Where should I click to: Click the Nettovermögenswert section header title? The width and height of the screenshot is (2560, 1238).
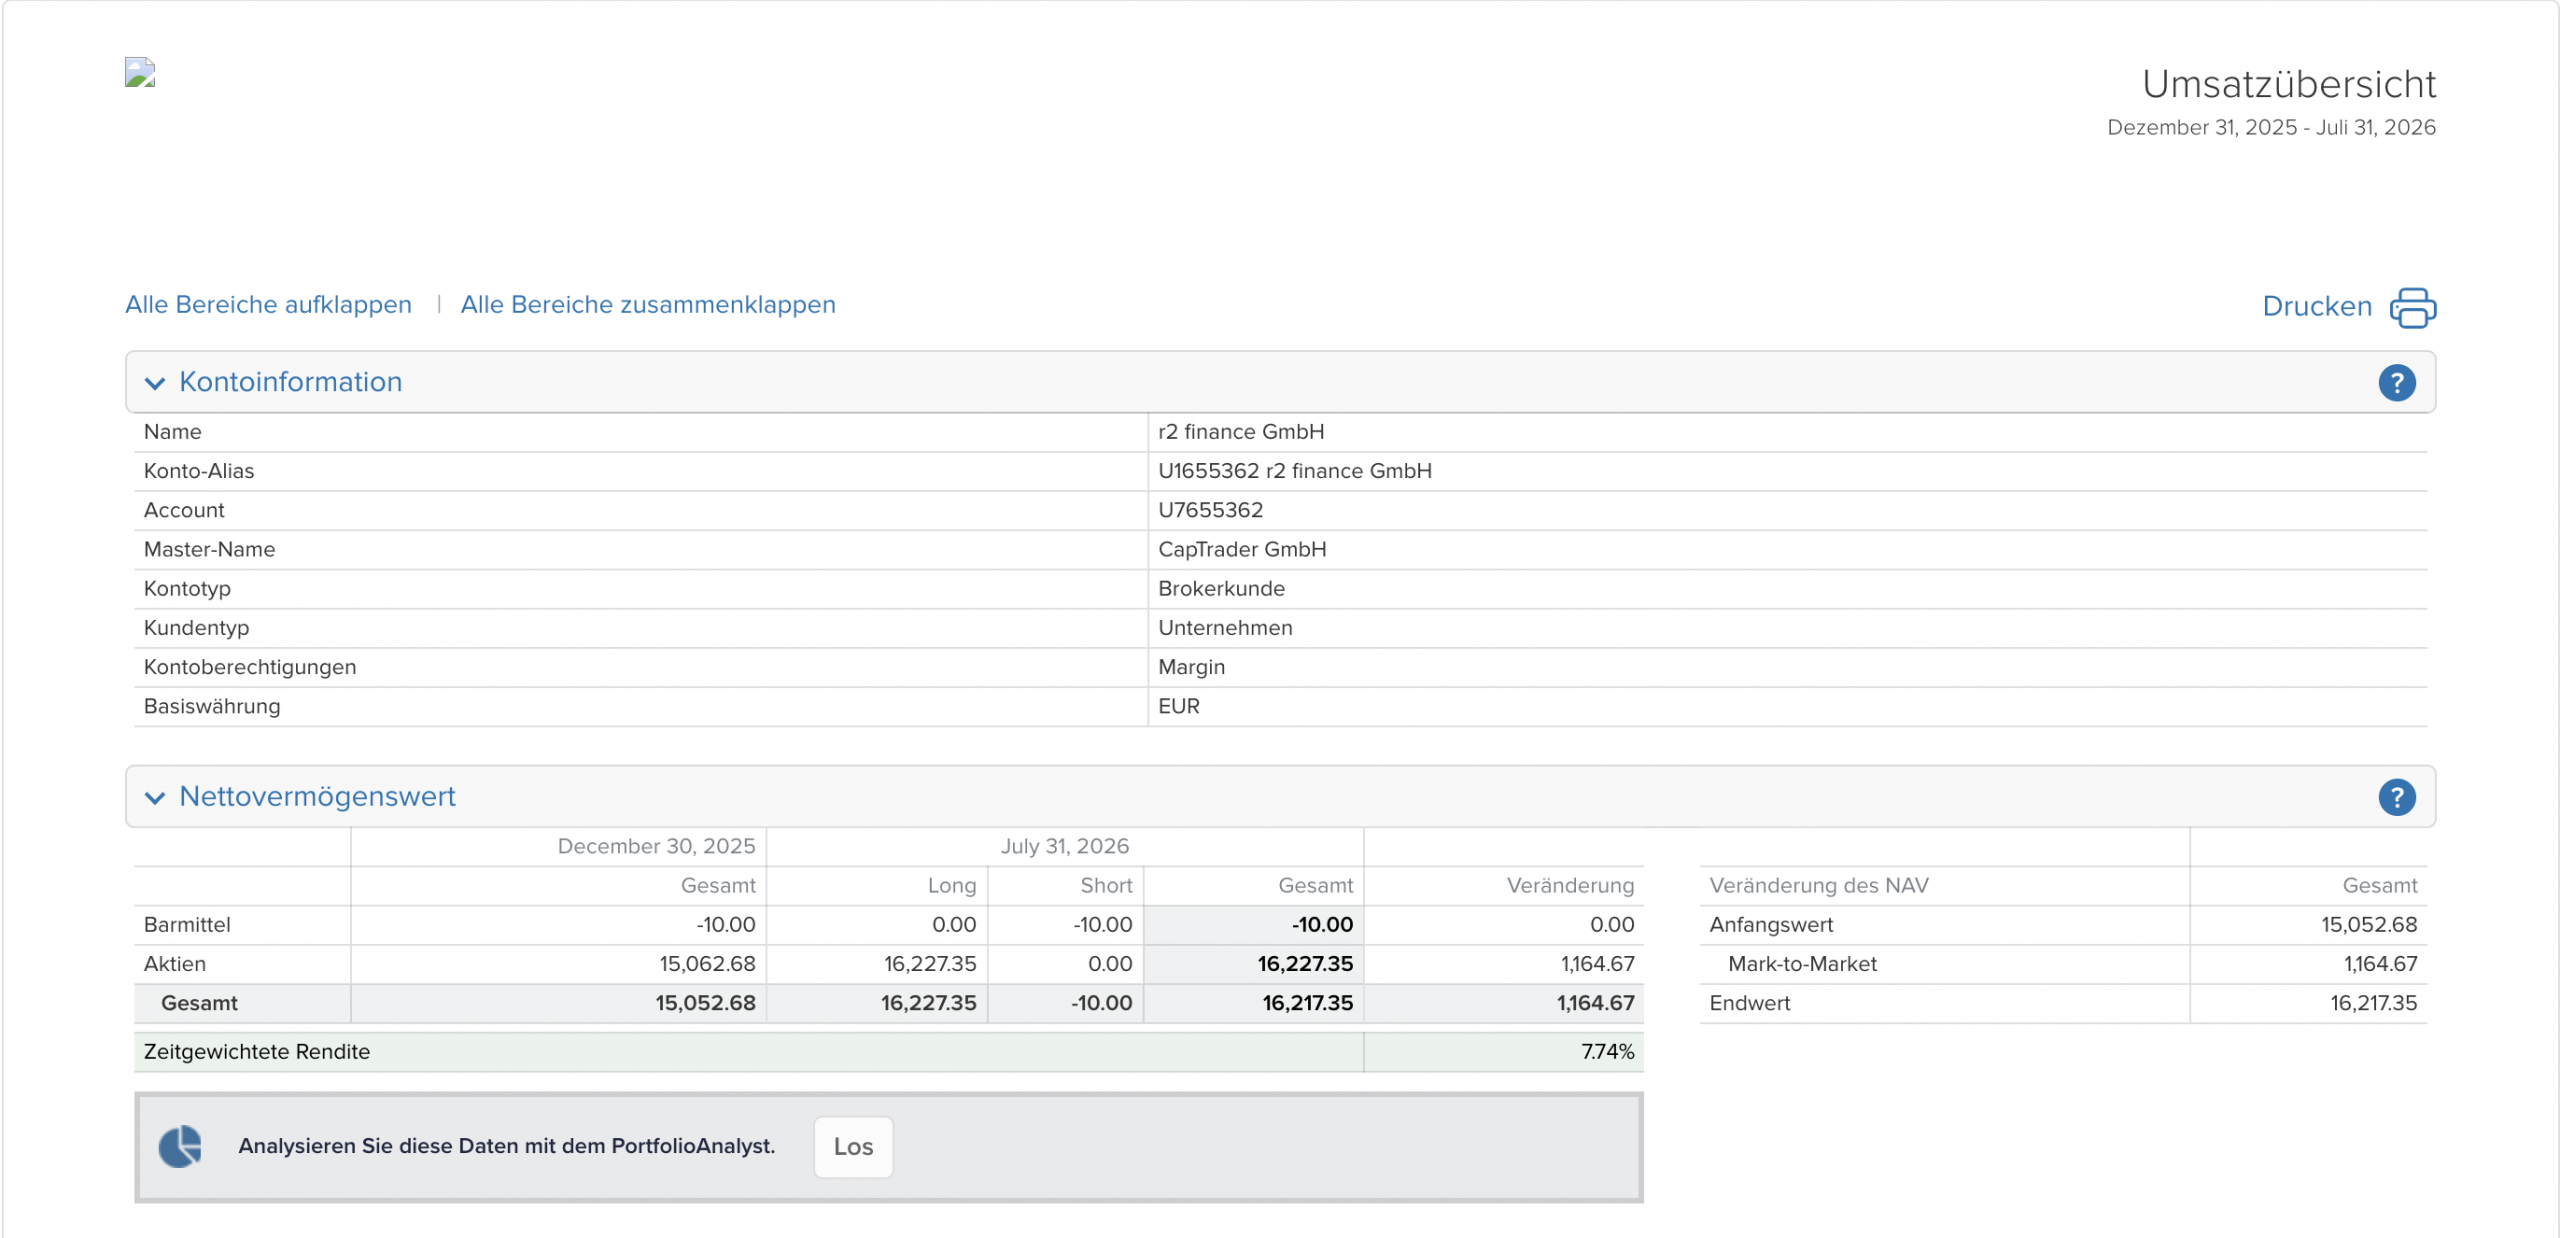317,797
